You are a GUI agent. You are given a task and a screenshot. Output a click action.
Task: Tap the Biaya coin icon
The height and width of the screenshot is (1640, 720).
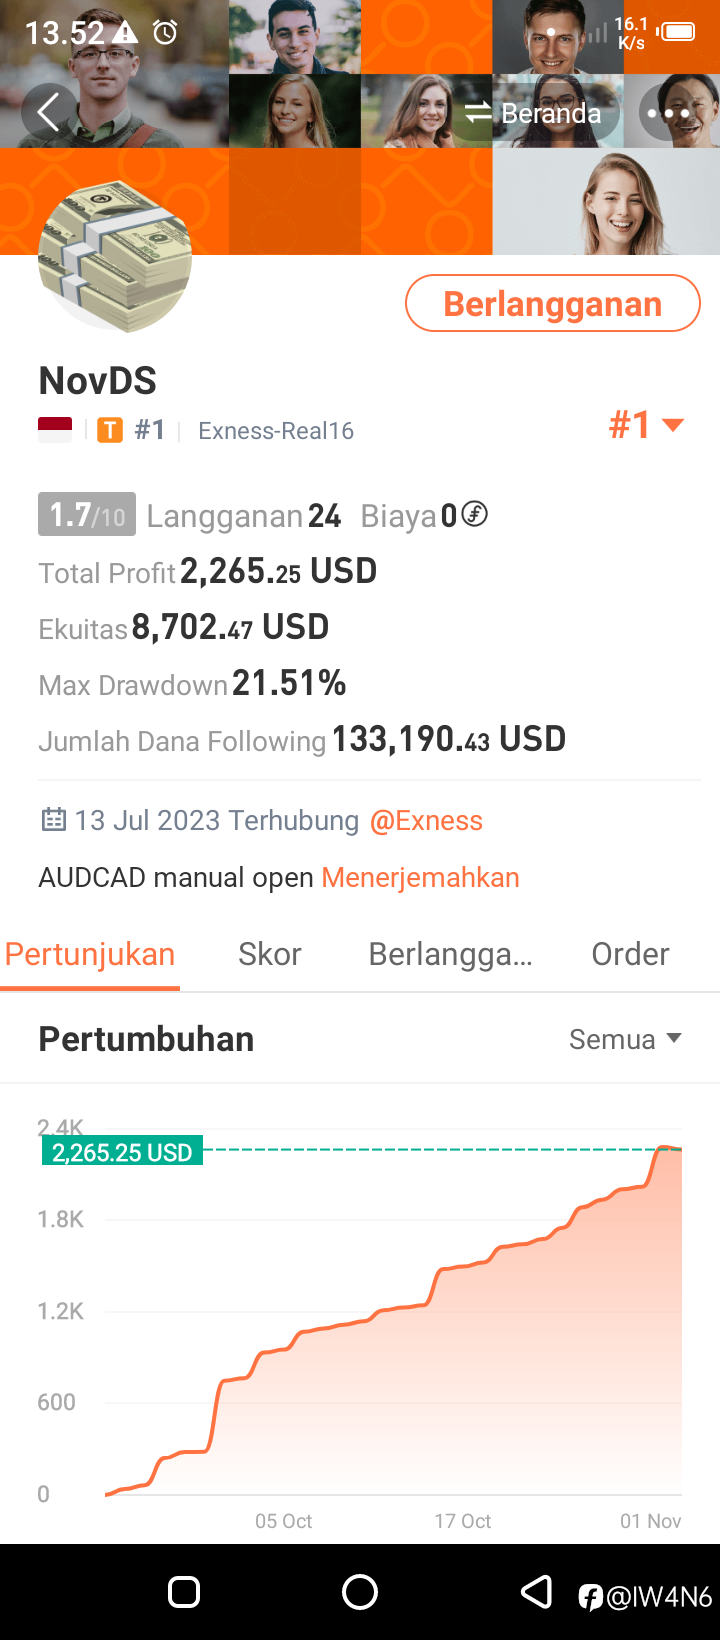[475, 515]
